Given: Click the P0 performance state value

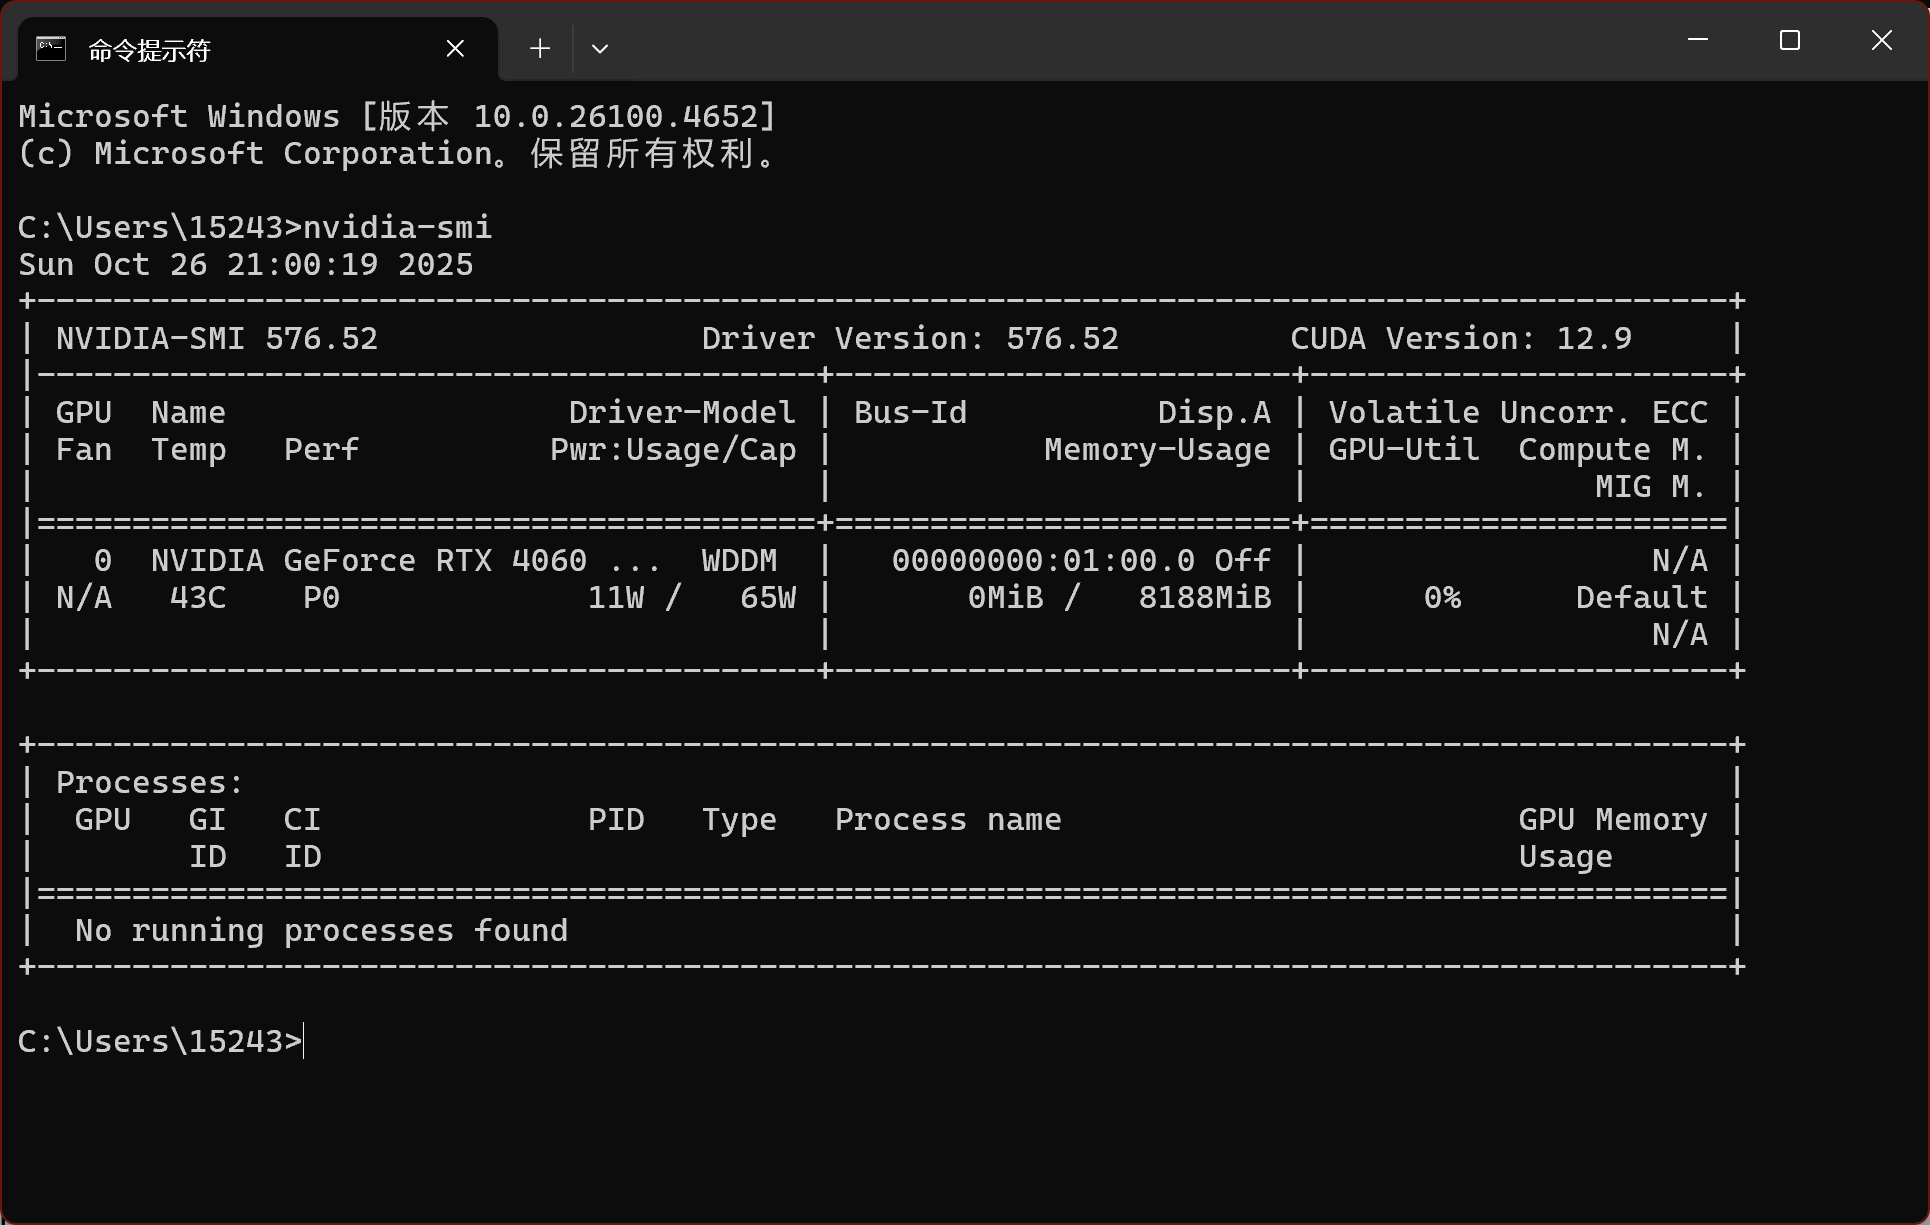Looking at the screenshot, I should click(x=321, y=598).
